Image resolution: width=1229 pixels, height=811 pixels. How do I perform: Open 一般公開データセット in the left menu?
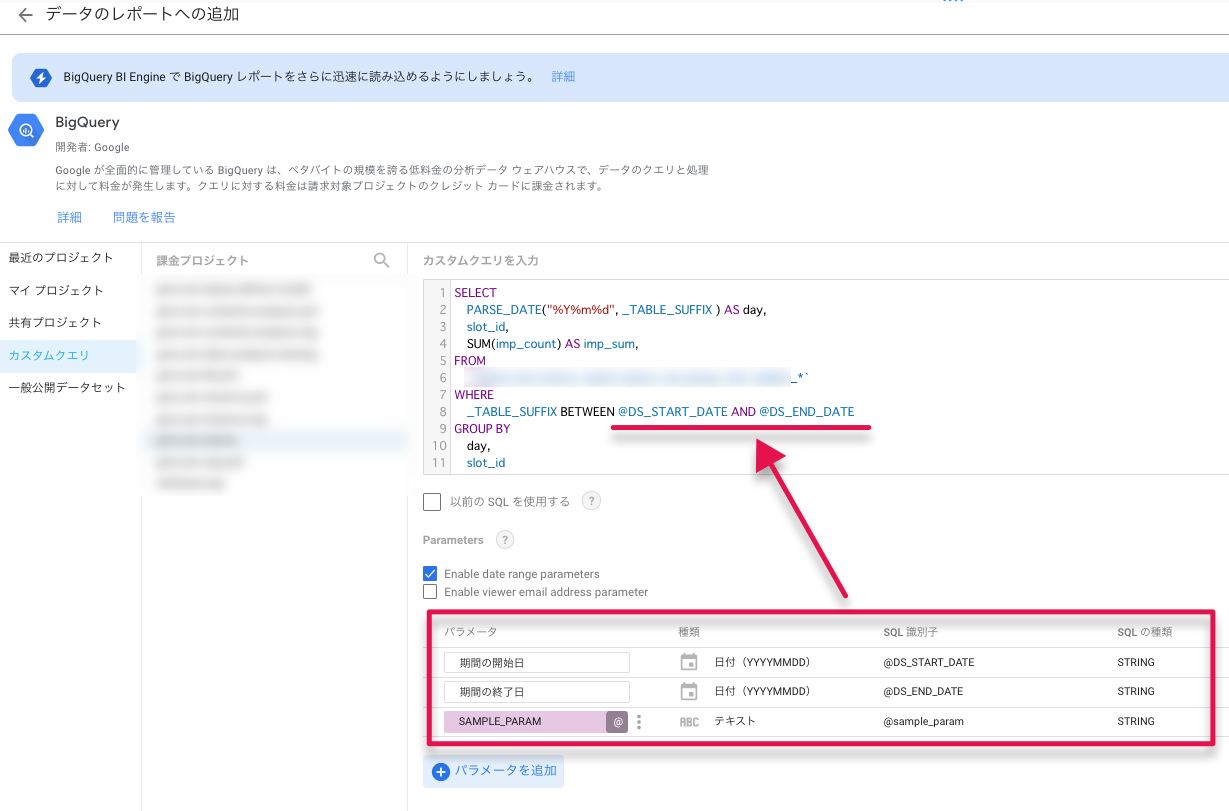(x=67, y=388)
